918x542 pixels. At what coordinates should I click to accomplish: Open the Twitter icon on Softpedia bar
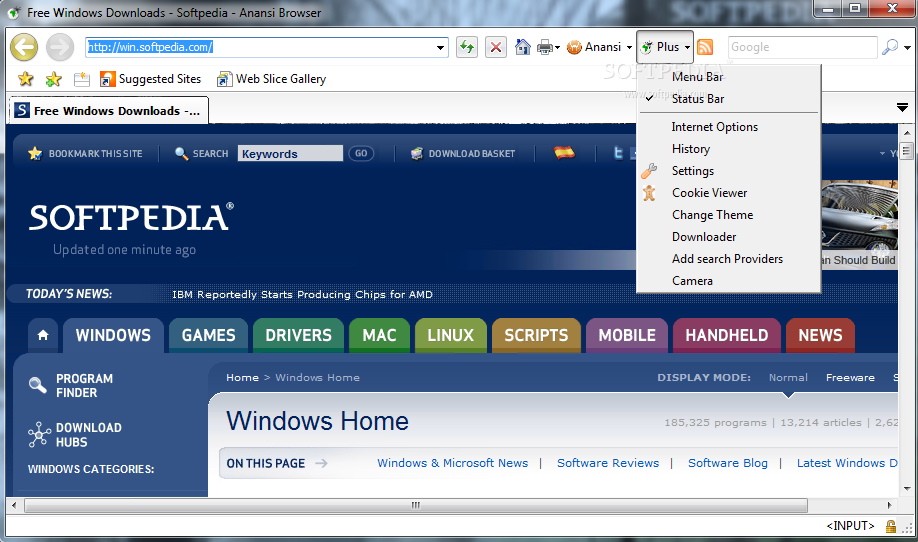618,153
